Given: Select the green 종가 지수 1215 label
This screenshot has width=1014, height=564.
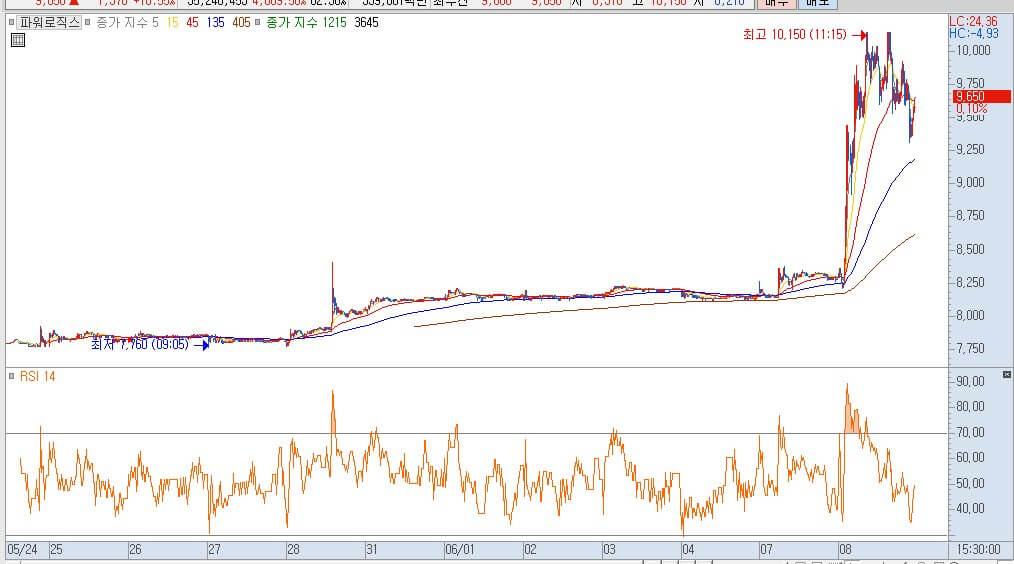Looking at the screenshot, I should click(306, 23).
